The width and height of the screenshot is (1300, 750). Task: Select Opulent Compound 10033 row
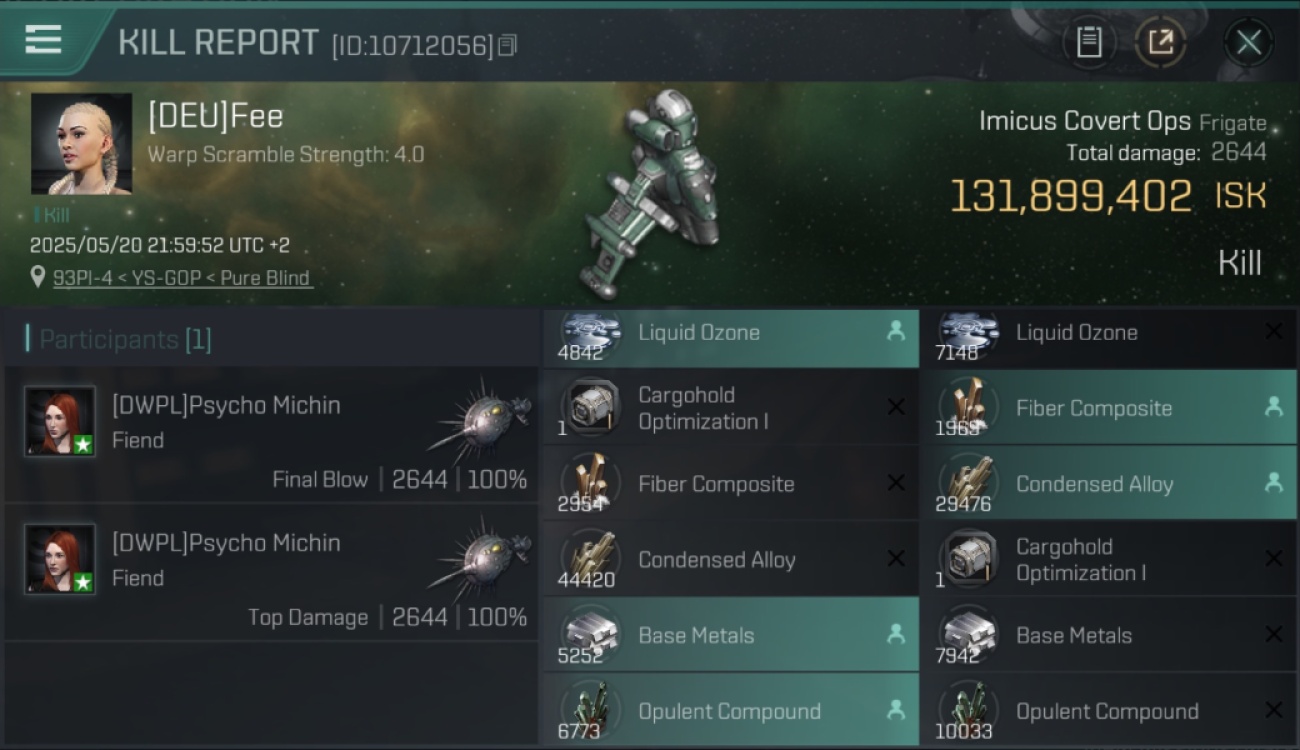pos(1109,711)
